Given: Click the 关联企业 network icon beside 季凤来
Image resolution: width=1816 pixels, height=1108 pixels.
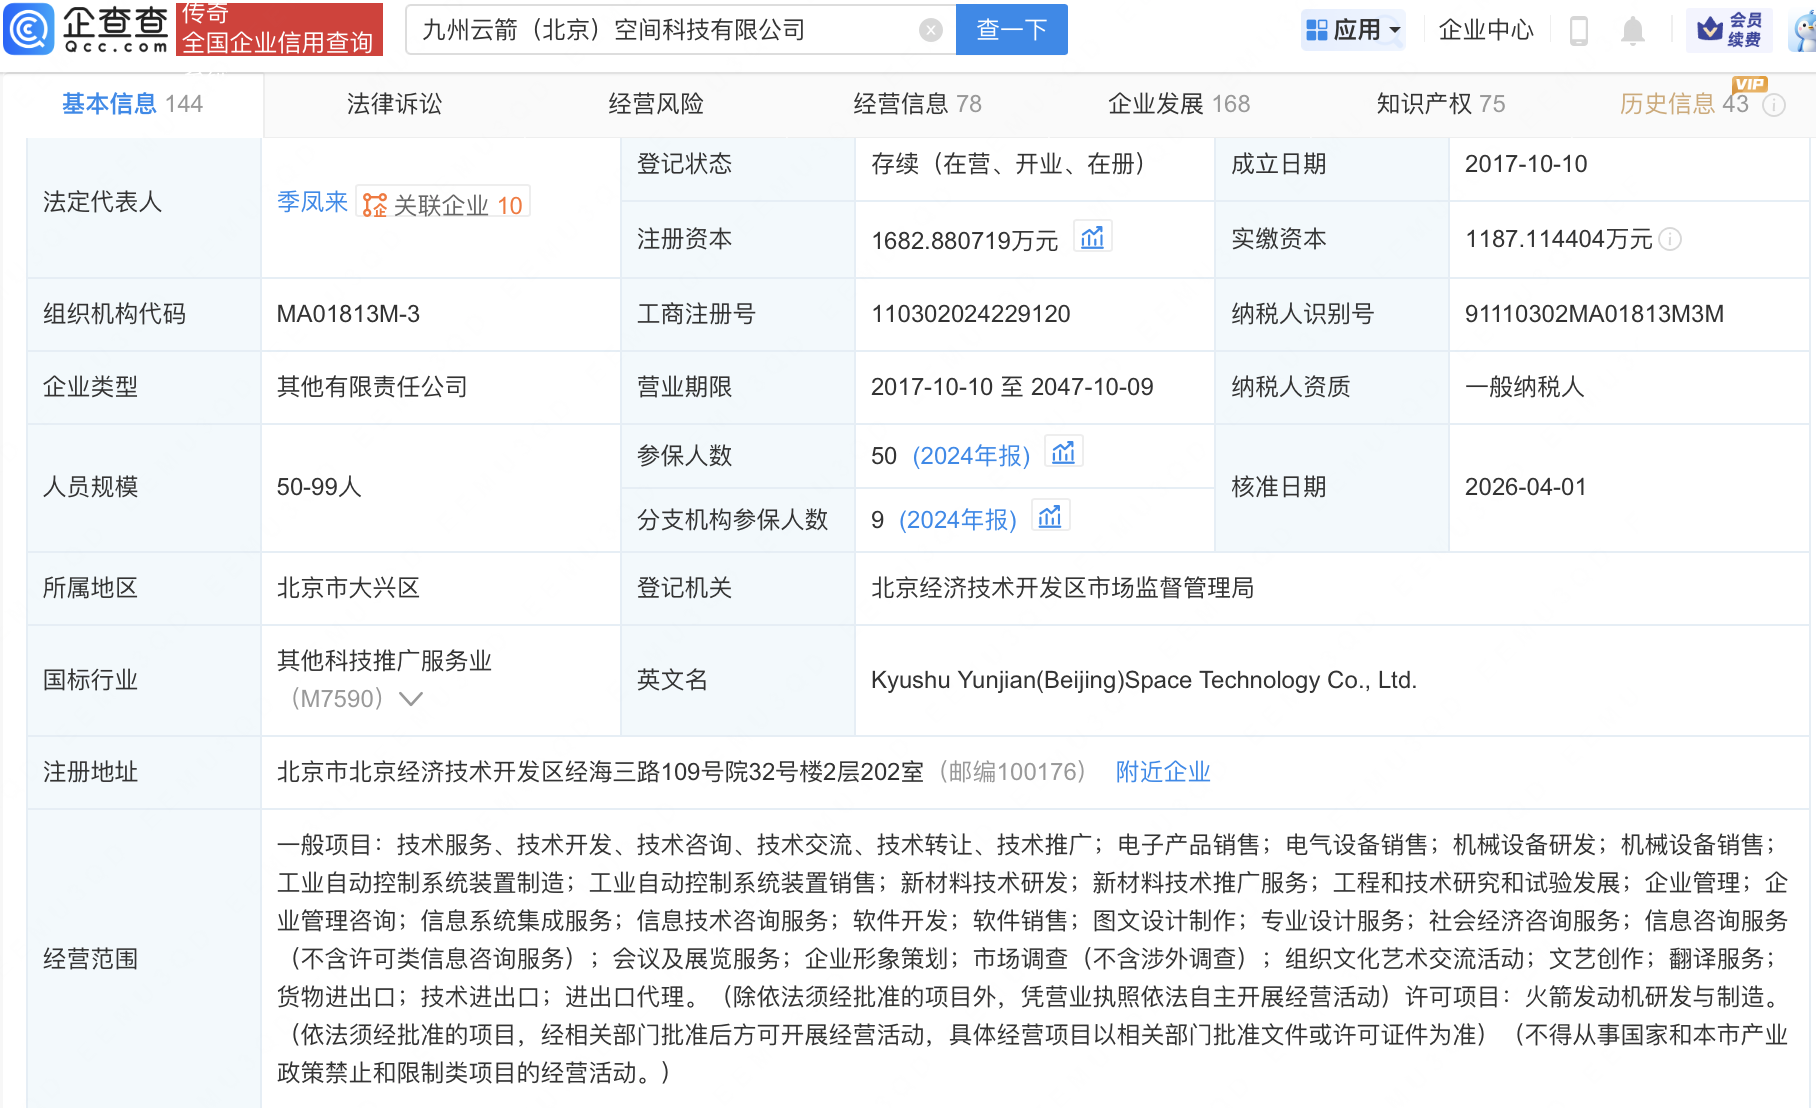Looking at the screenshot, I should click(374, 202).
